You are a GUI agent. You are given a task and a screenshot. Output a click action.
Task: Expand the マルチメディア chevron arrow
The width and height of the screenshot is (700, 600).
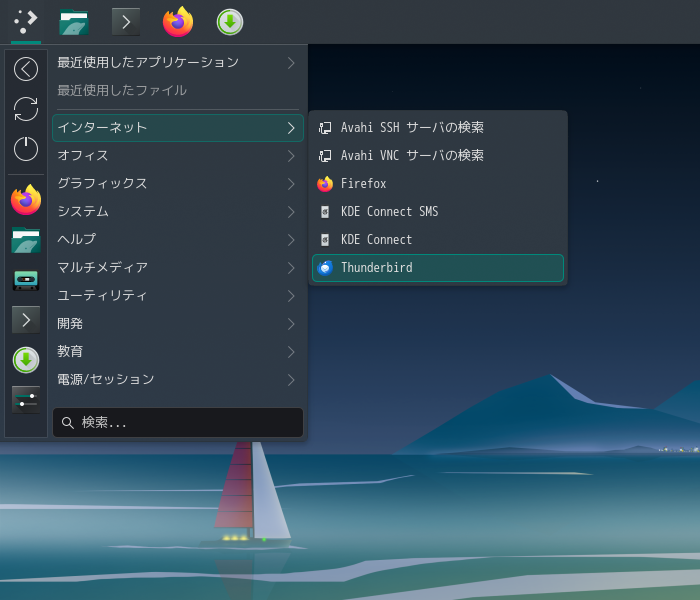click(291, 268)
